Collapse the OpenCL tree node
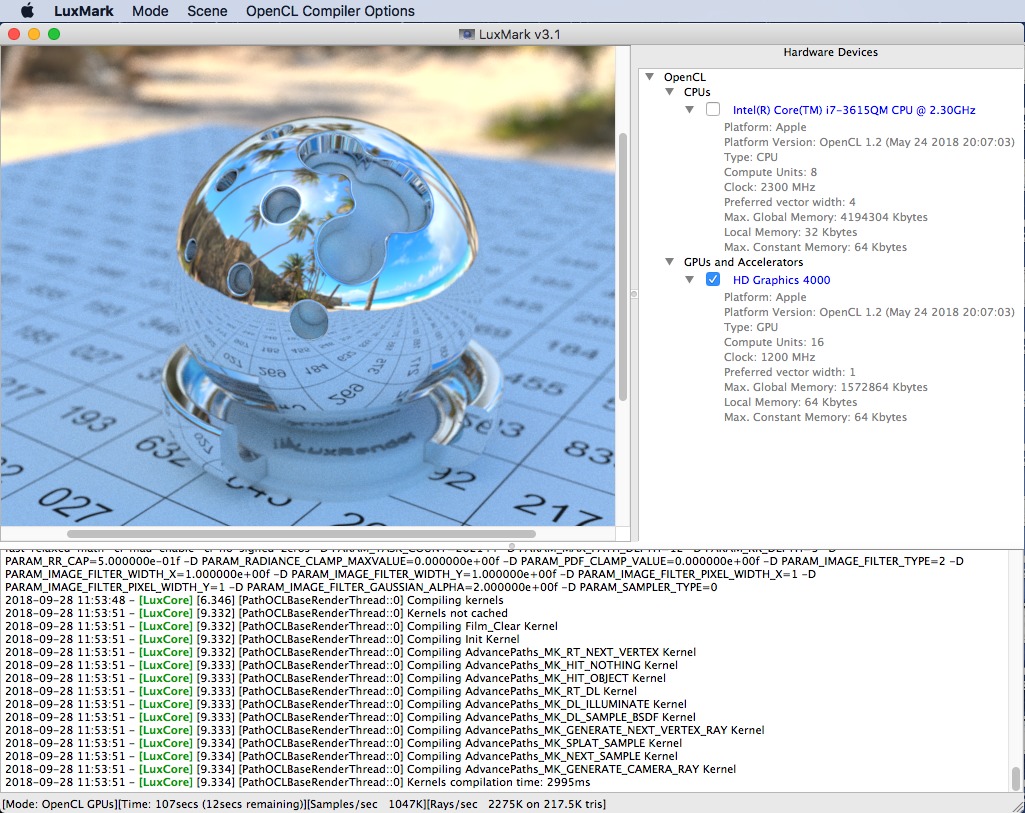Screen dimensions: 1025x813 tap(650, 76)
